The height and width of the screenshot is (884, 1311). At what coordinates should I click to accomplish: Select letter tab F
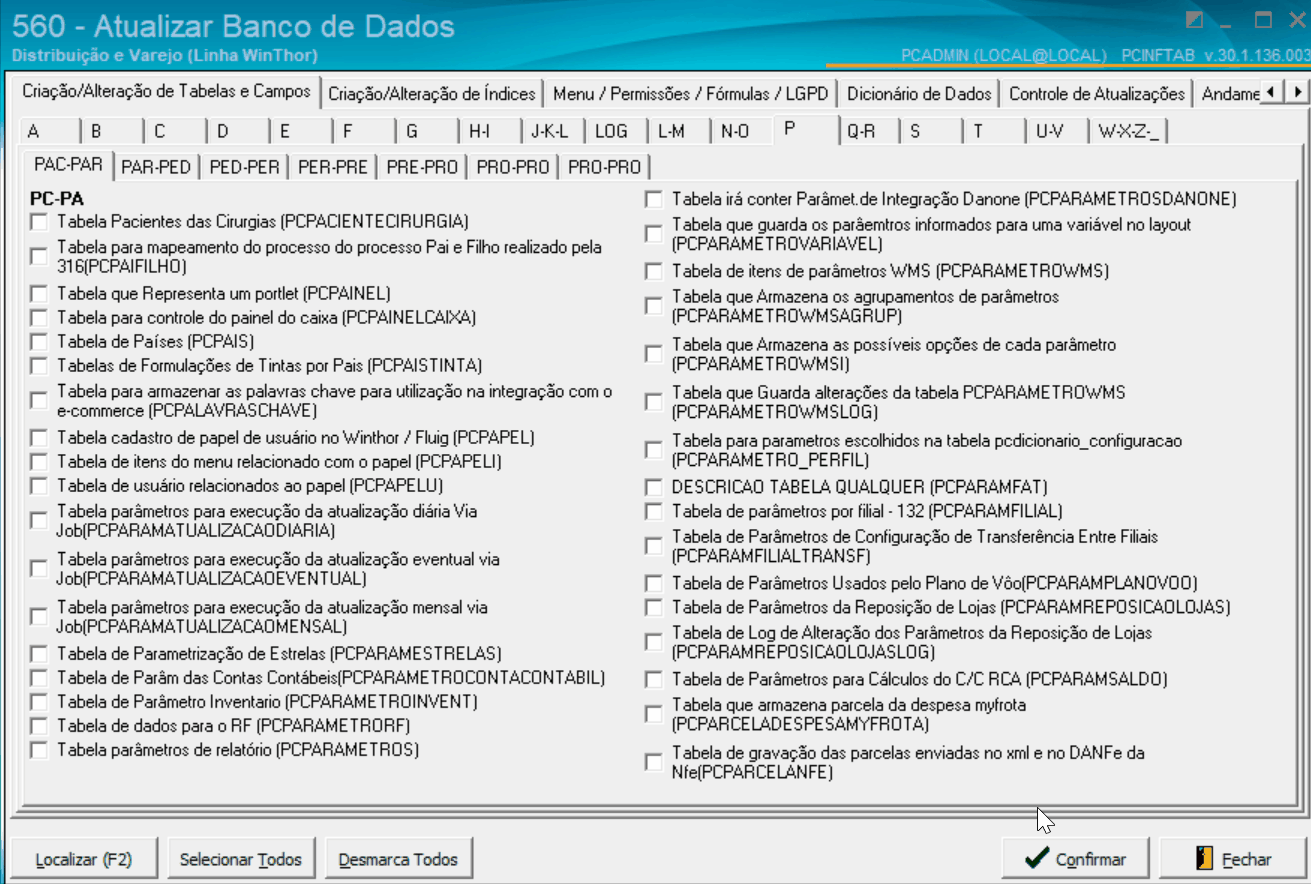(x=363, y=132)
